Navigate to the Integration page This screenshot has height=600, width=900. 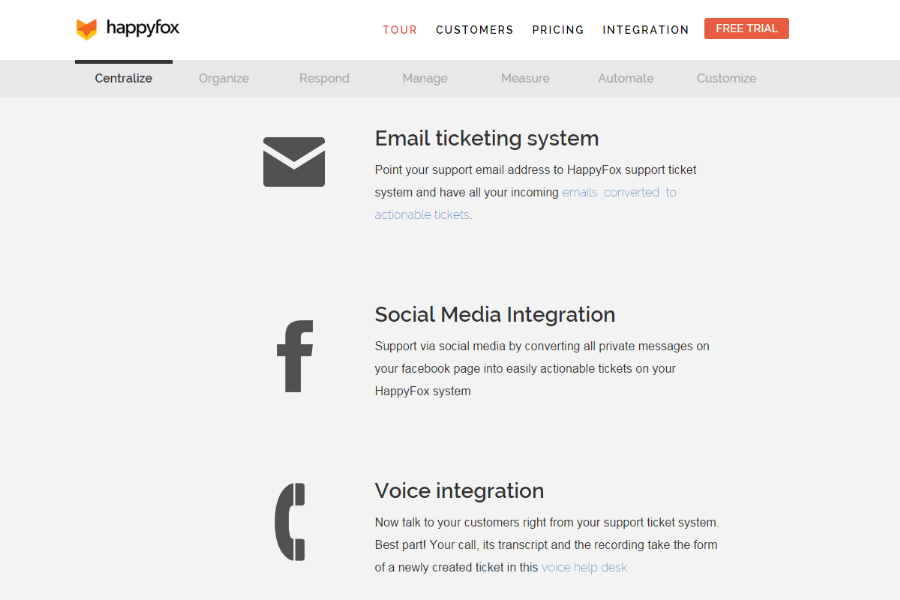coord(645,30)
